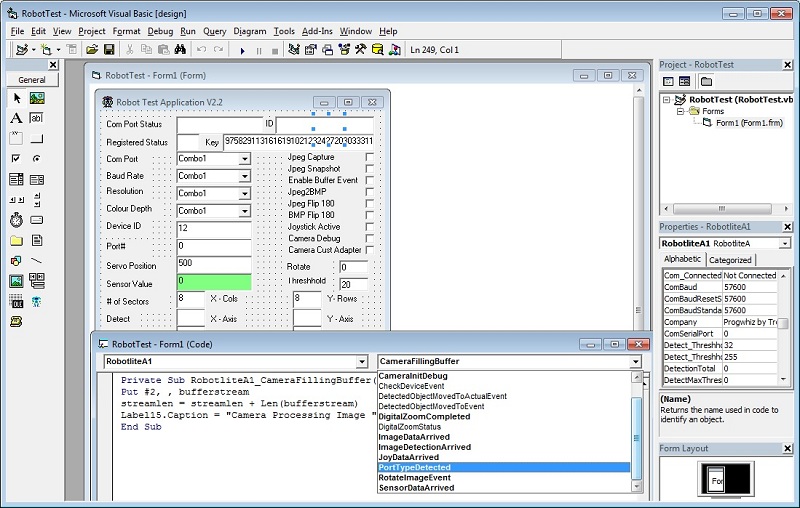
Task: Toggle the BMP Flip 180 checkbox
Action: click(x=369, y=215)
